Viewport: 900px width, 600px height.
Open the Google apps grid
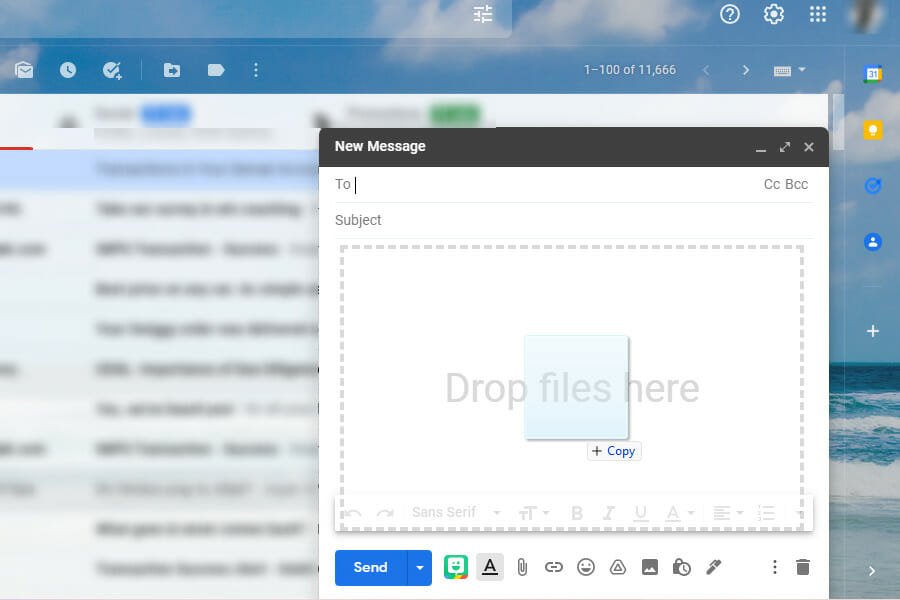[818, 14]
